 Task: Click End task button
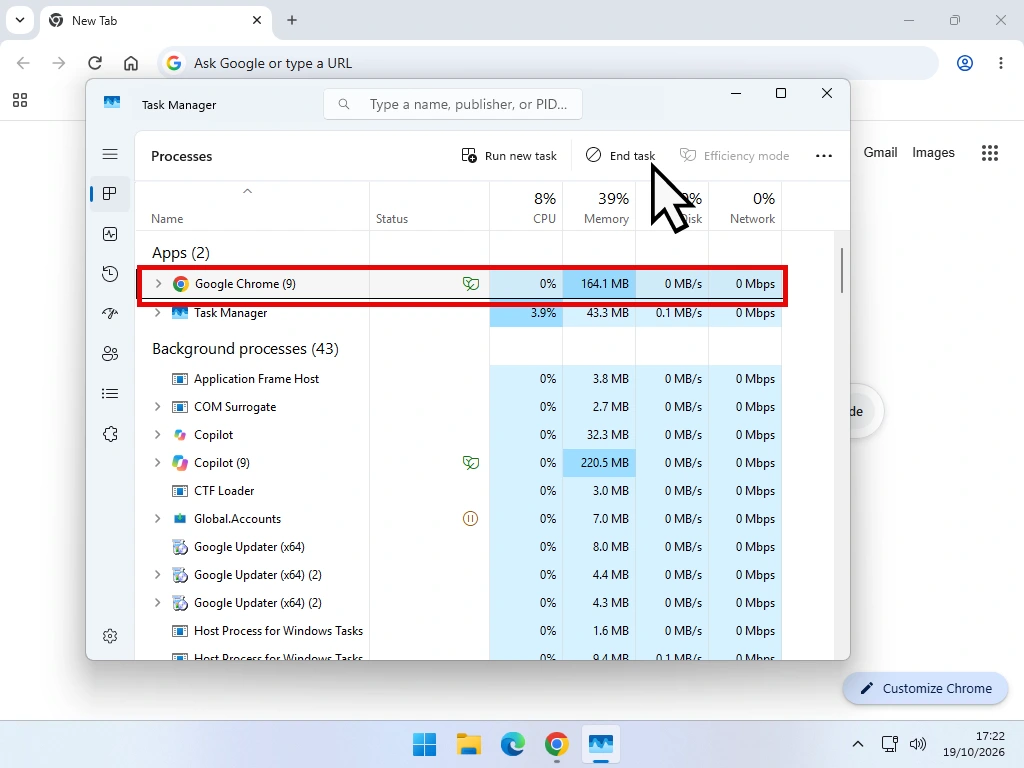620,155
